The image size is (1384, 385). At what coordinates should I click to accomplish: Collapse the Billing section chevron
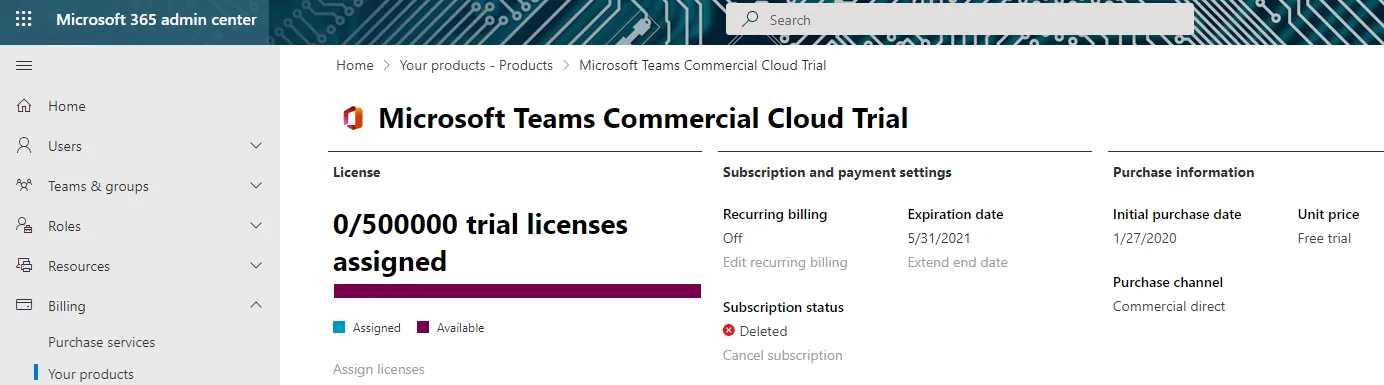click(x=256, y=306)
